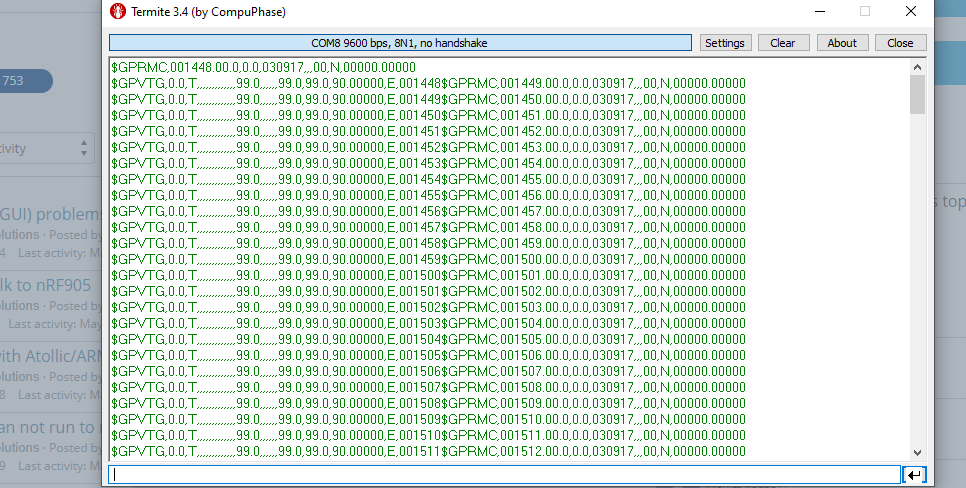Click the line containing $GPRMC,001458.00
Screen dimensions: 966x488
pyautogui.click(x=428, y=227)
